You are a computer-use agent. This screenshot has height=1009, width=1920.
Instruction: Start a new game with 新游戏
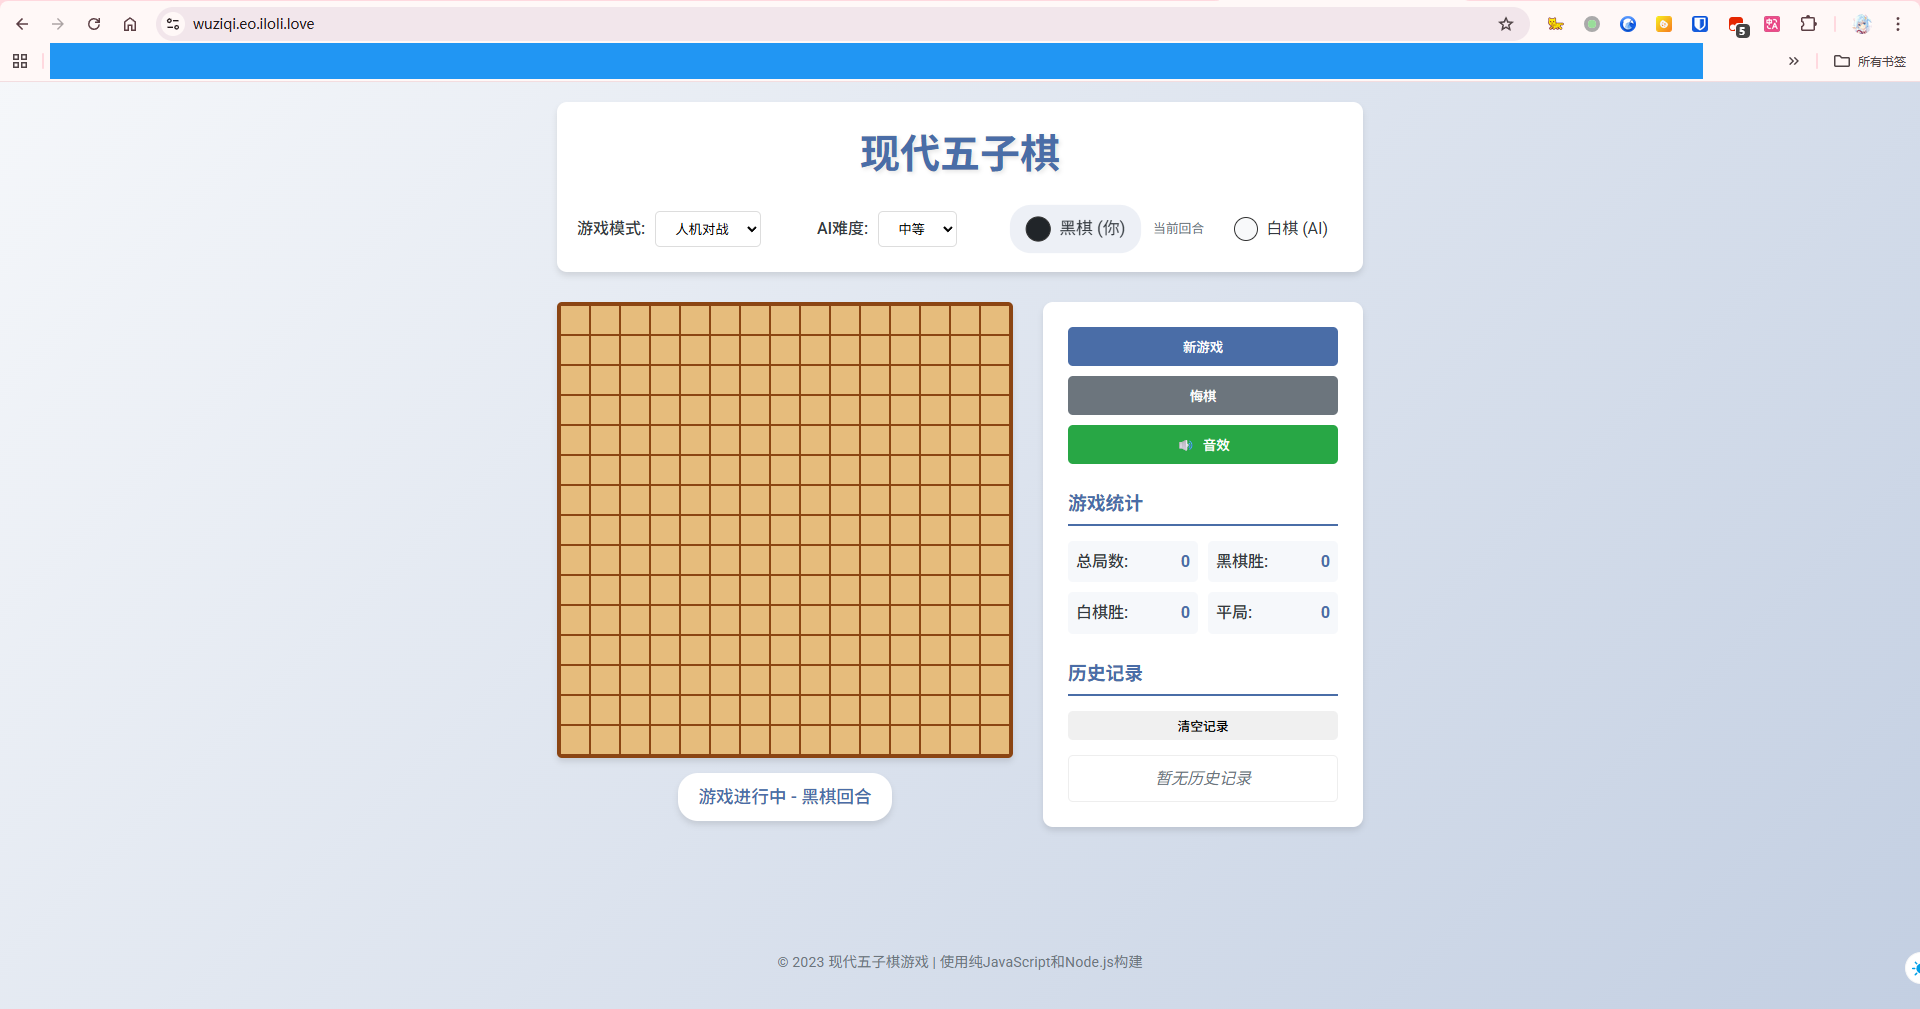click(1202, 347)
